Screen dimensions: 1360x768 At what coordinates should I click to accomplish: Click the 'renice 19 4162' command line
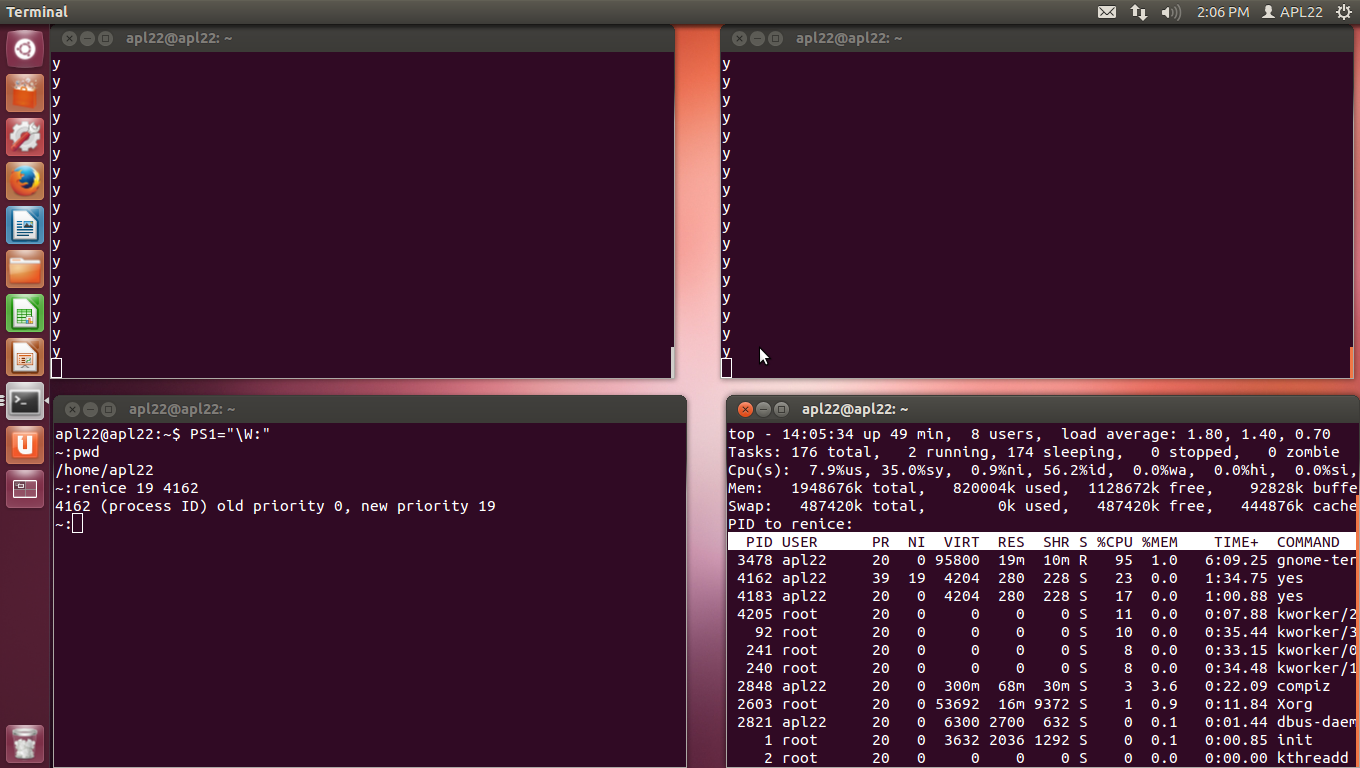[x=127, y=488]
